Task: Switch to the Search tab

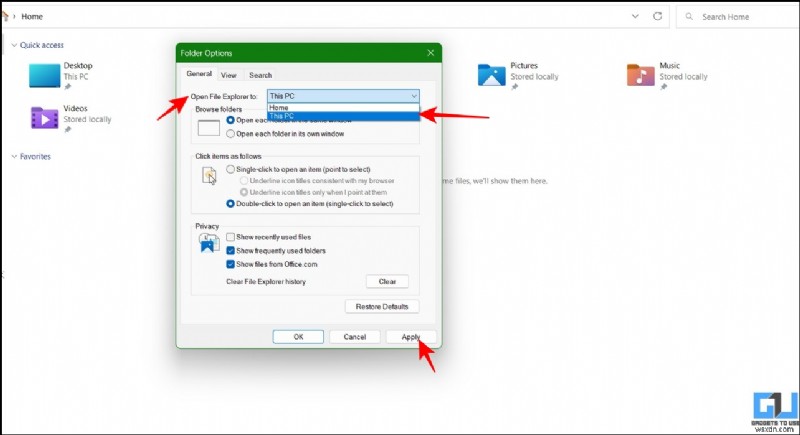Action: [260, 75]
